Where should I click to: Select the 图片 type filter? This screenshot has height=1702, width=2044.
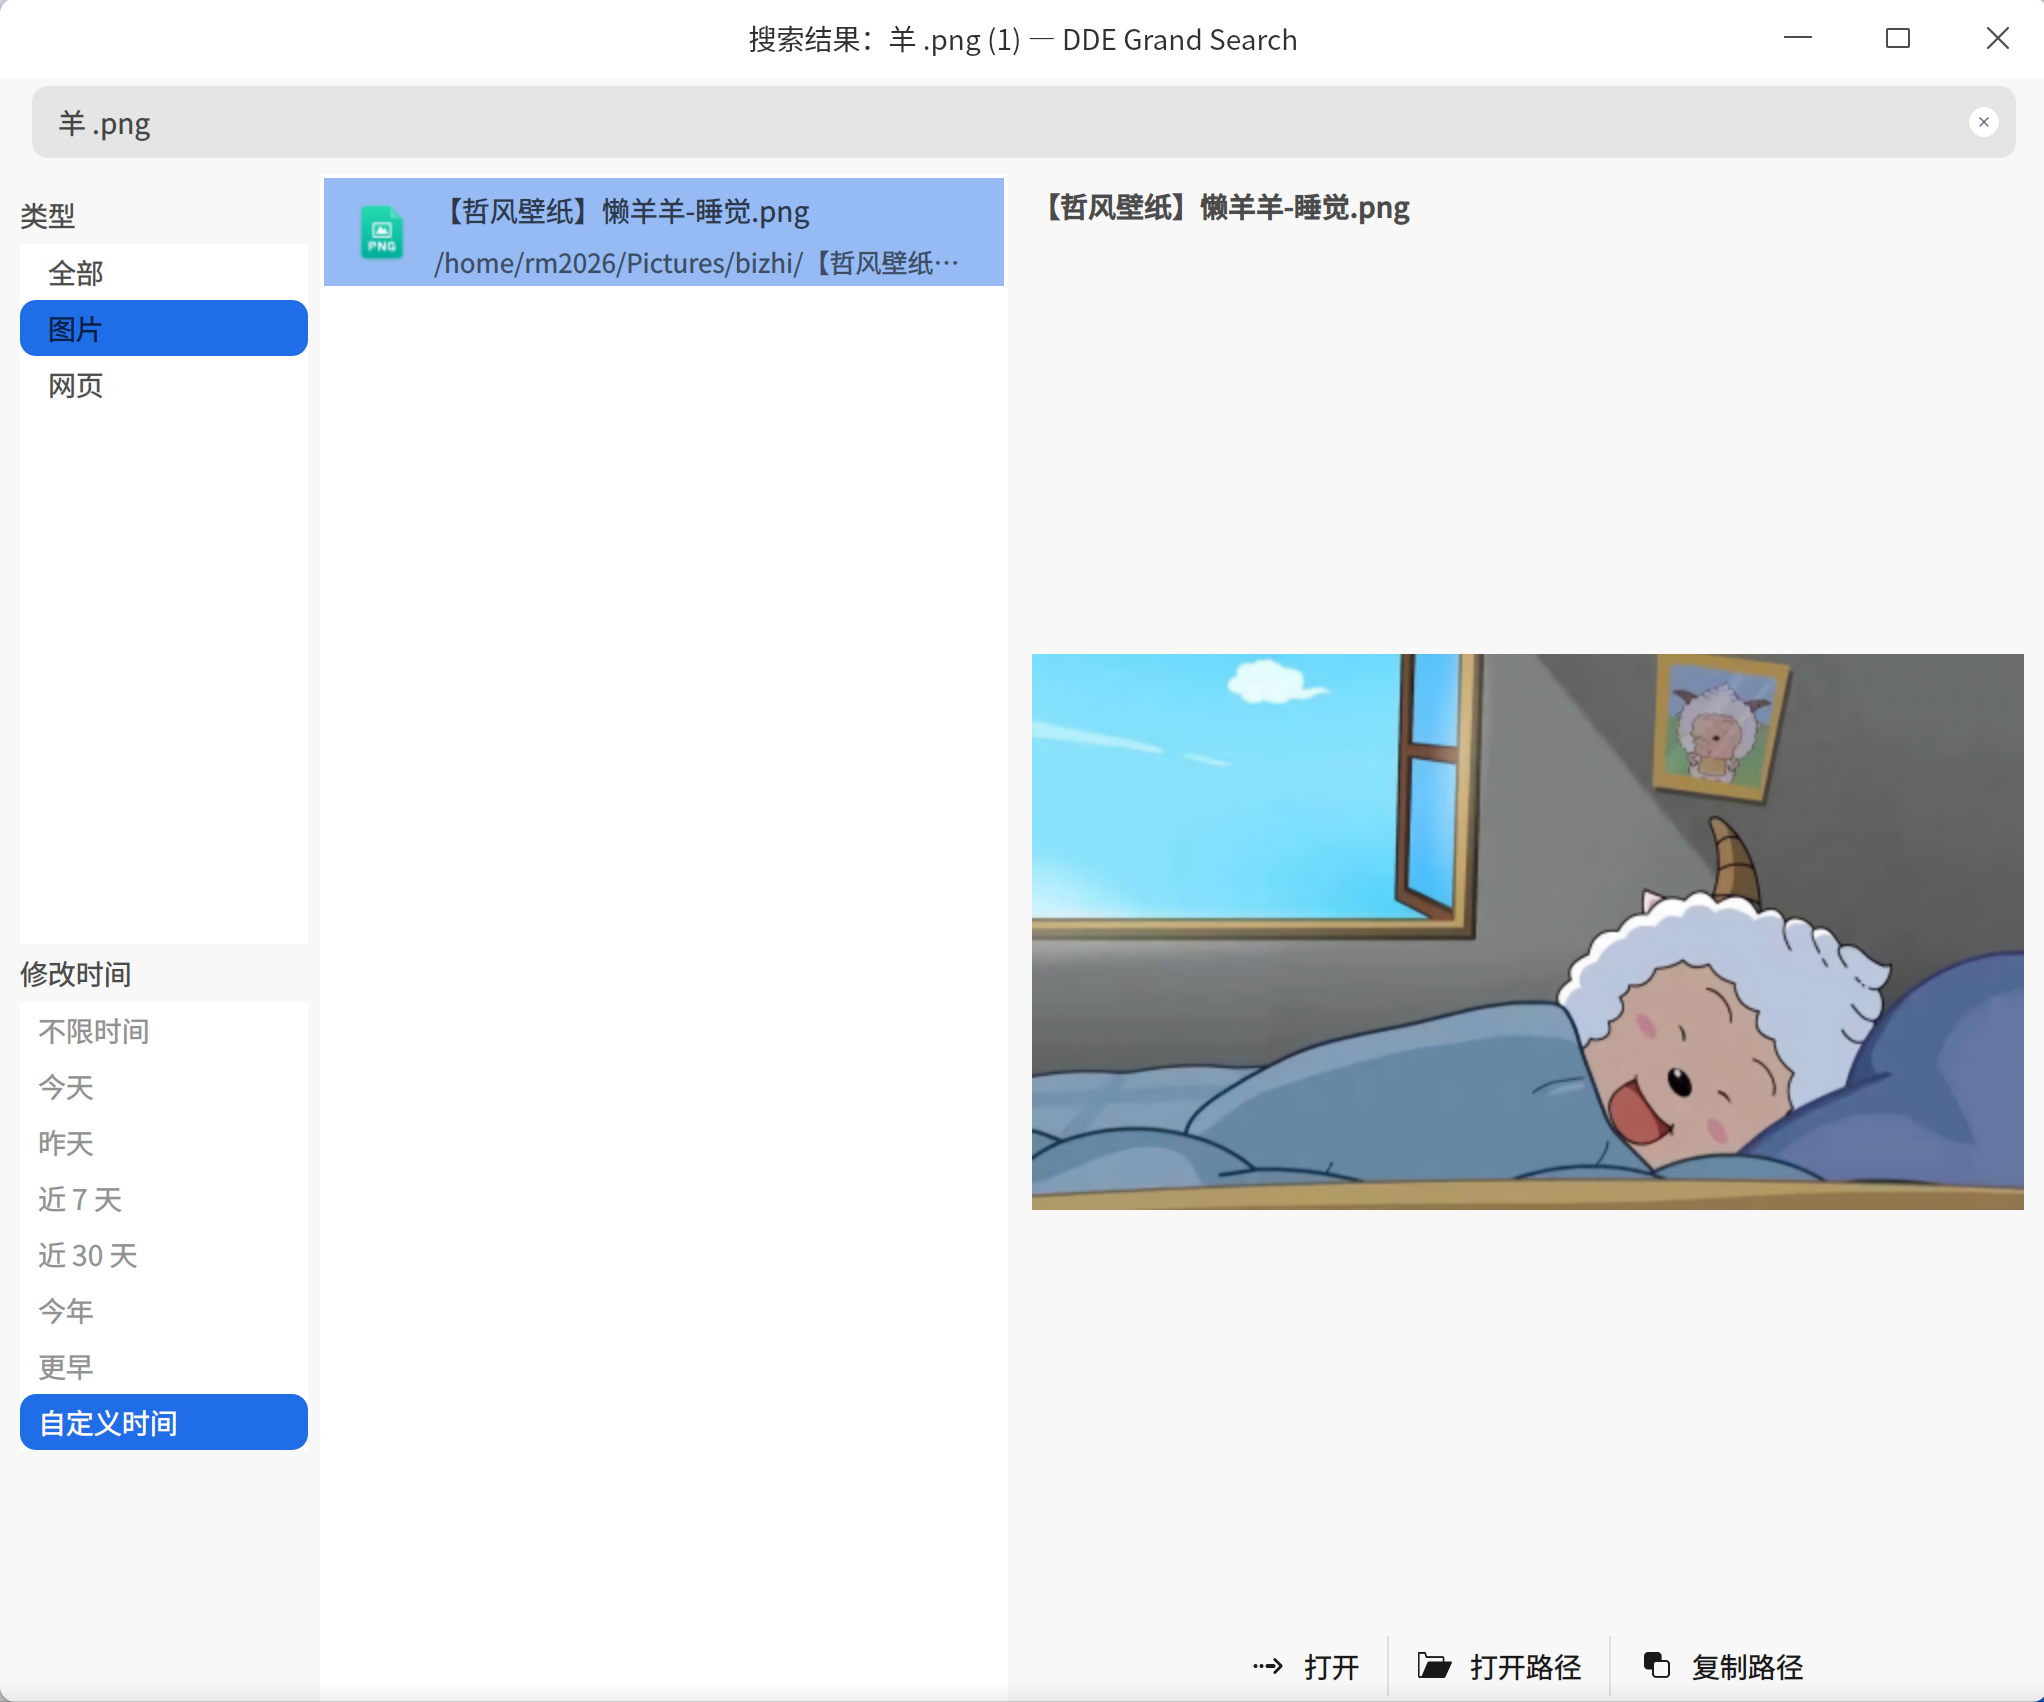coord(164,329)
